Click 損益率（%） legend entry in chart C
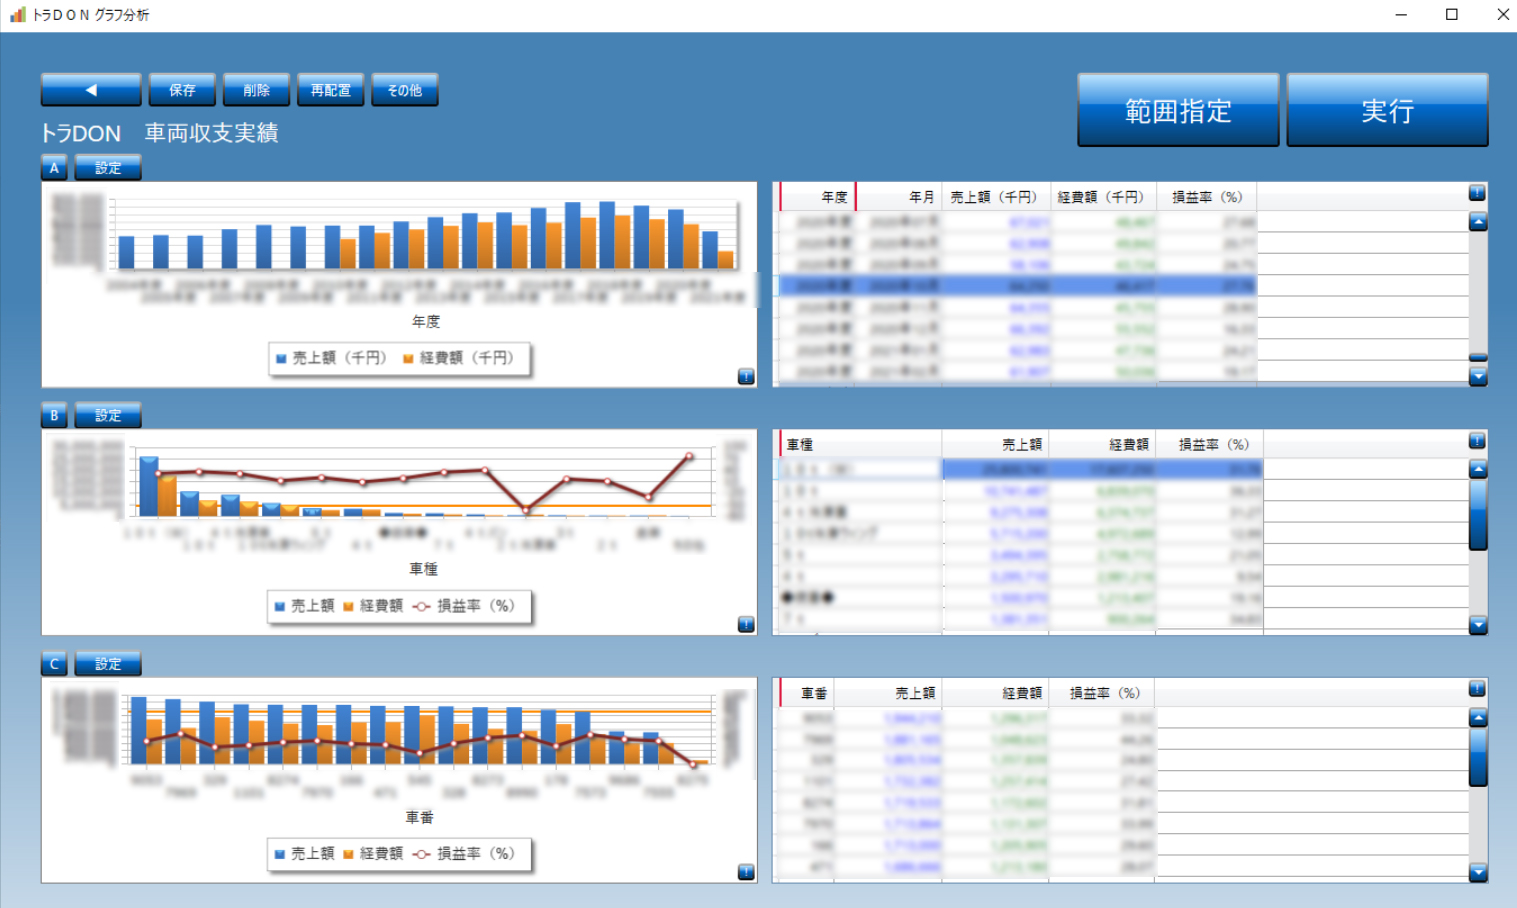The image size is (1517, 908). [x=464, y=854]
